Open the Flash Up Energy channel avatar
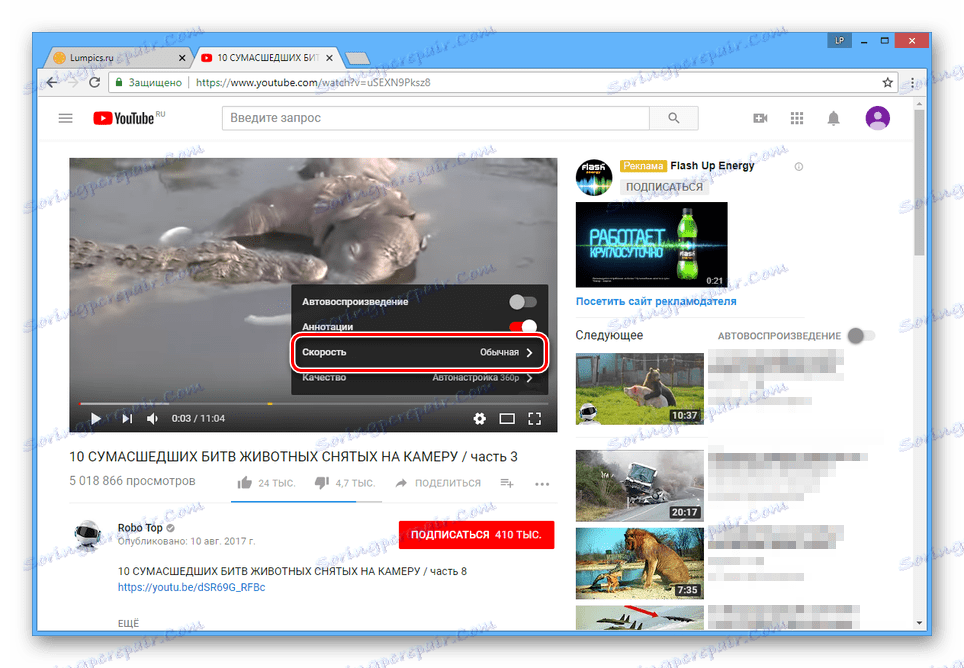 (x=594, y=178)
